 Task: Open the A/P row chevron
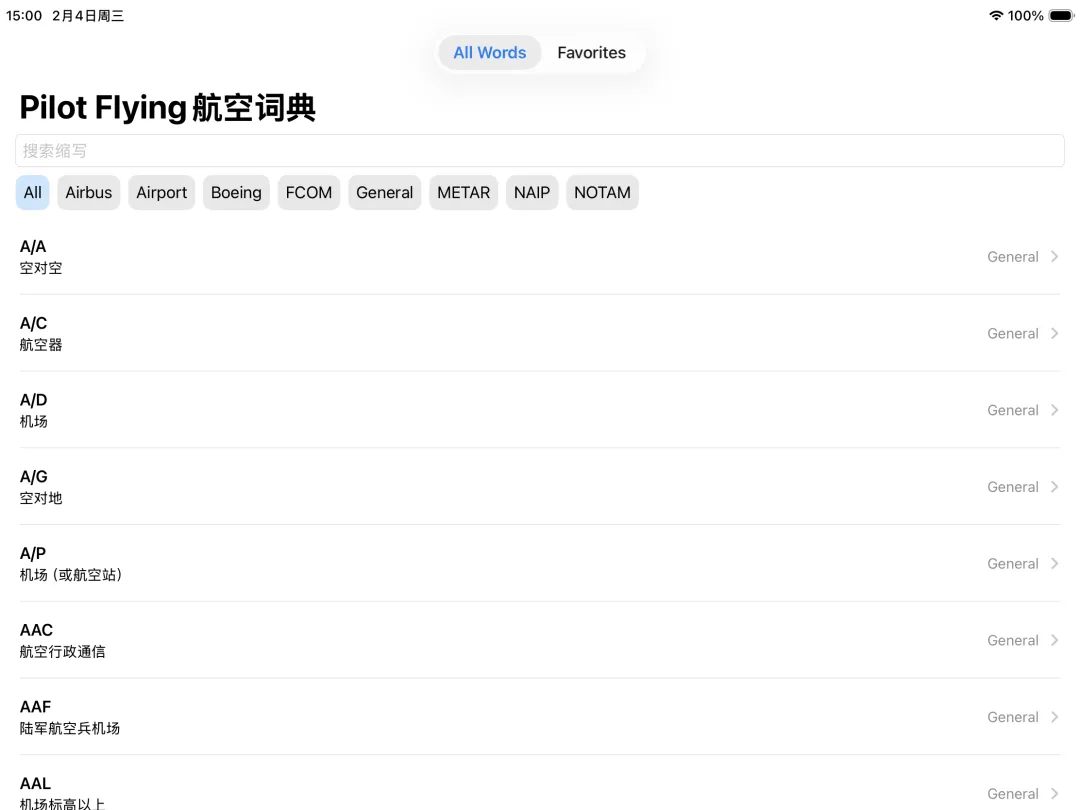pyautogui.click(x=1055, y=563)
